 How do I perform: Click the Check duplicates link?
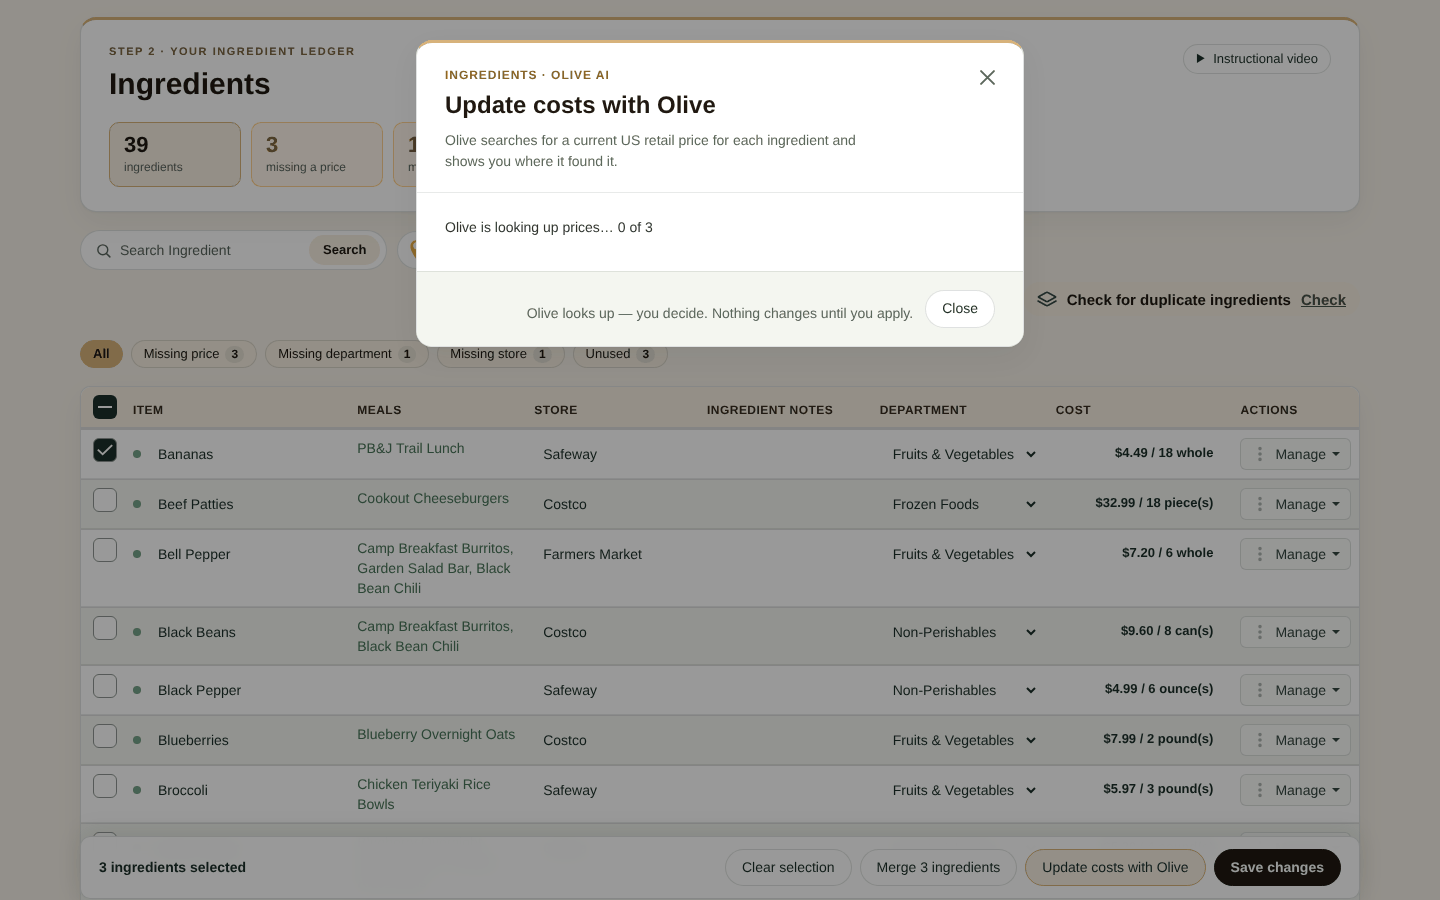click(1323, 300)
